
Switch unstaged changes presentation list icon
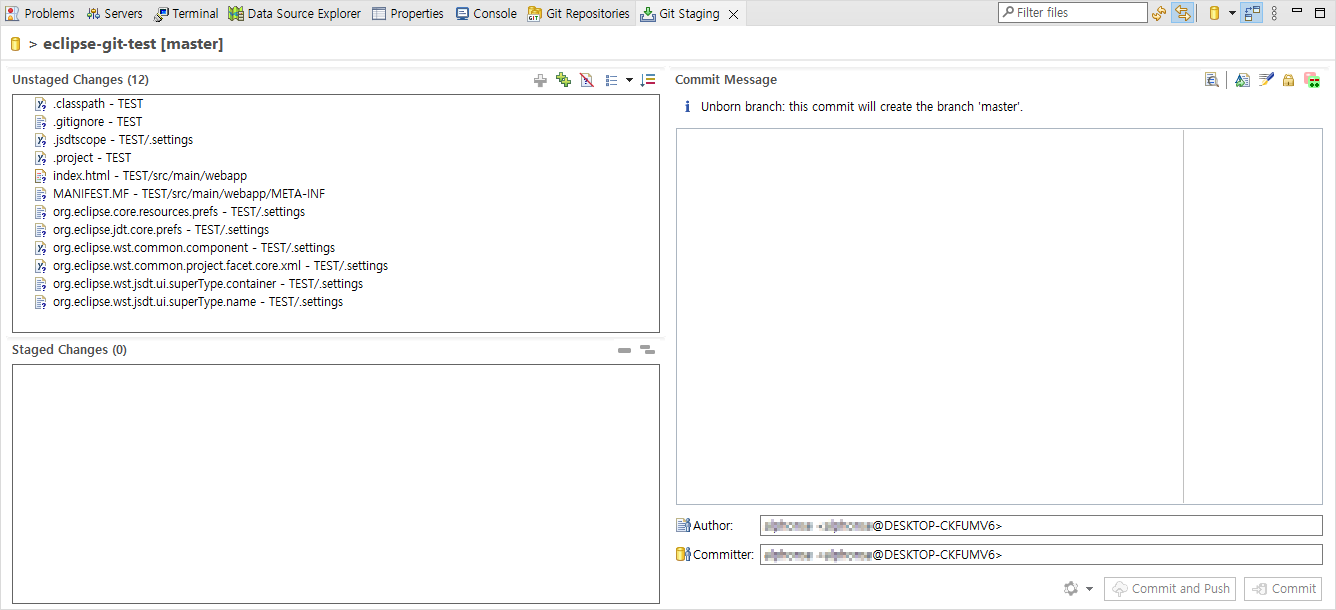[611, 80]
